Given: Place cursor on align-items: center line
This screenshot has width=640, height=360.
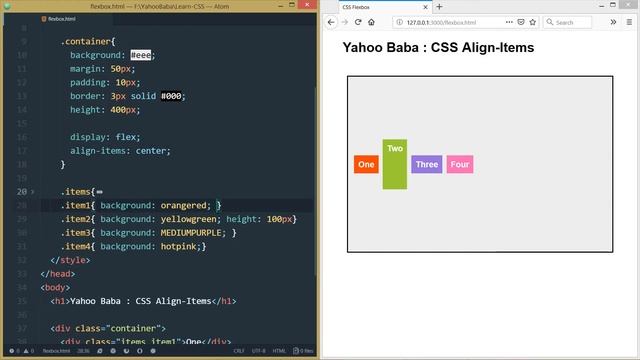Looking at the screenshot, I should pyautogui.click(x=120, y=151).
